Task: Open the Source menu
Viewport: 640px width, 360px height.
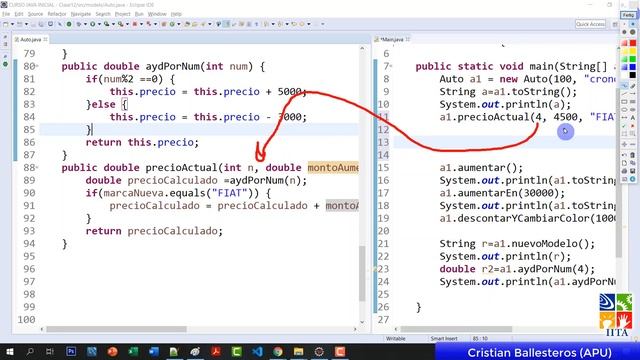Action: tap(35, 14)
